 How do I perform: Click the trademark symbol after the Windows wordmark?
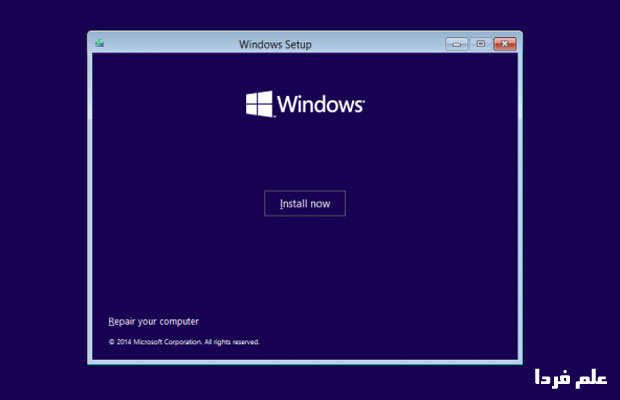point(362,99)
